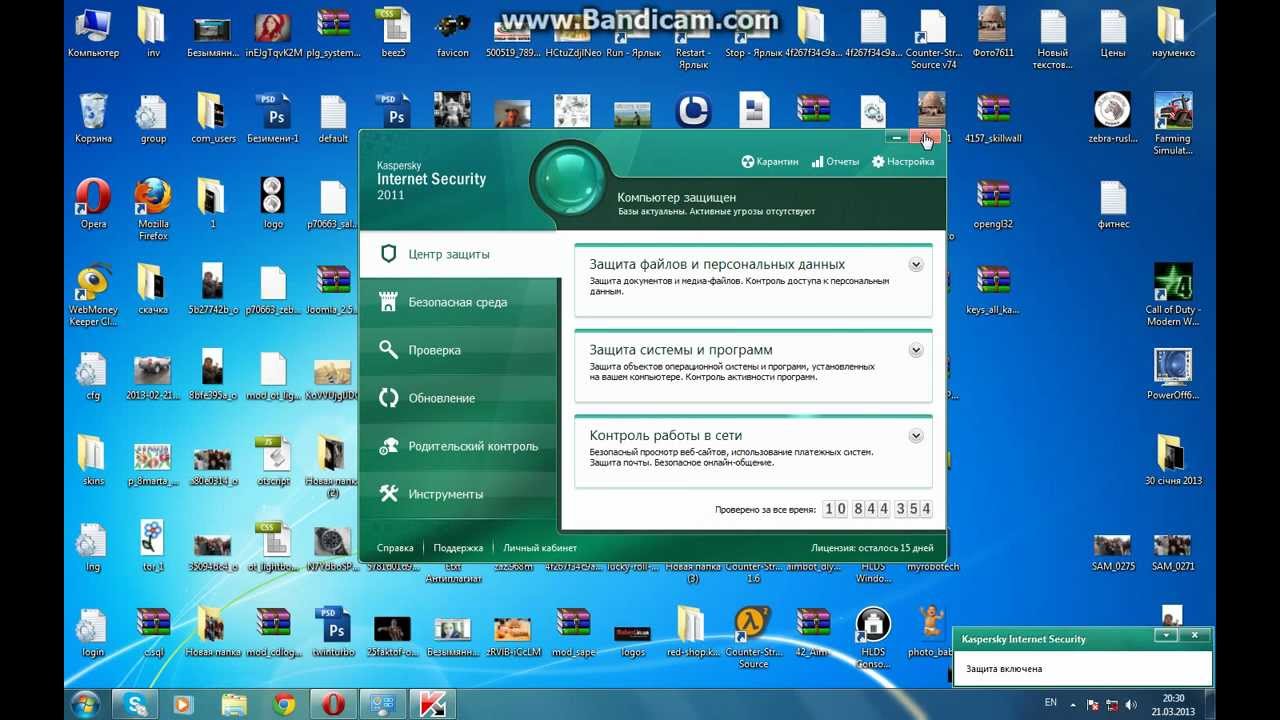Image resolution: width=1280 pixels, height=720 pixels.
Task: Open Google Chrome from taskbar
Action: tap(283, 704)
